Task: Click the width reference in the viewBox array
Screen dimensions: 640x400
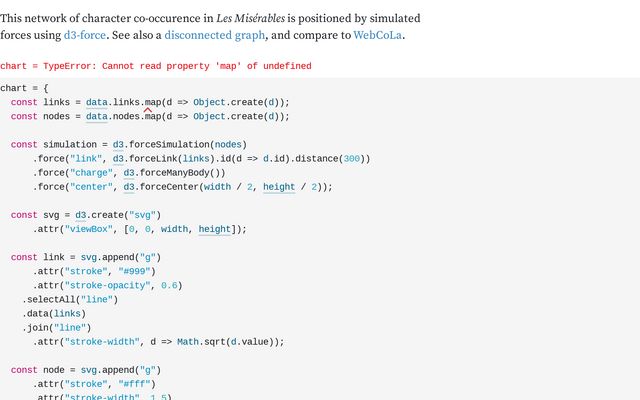Action: (x=175, y=229)
